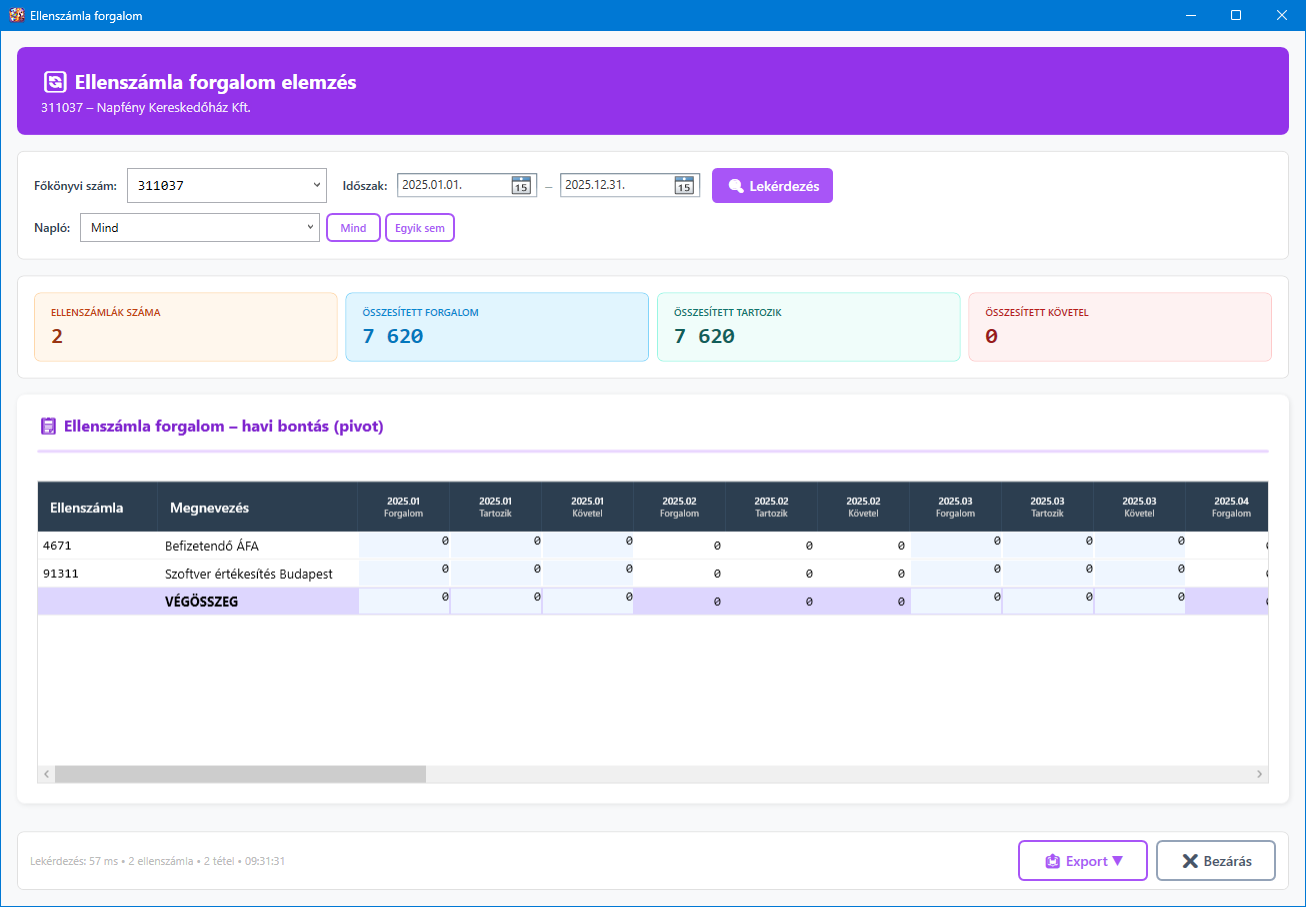Screen dimensions: 1306x907
Task: Open the Napló dropdown list
Action: tap(310, 228)
